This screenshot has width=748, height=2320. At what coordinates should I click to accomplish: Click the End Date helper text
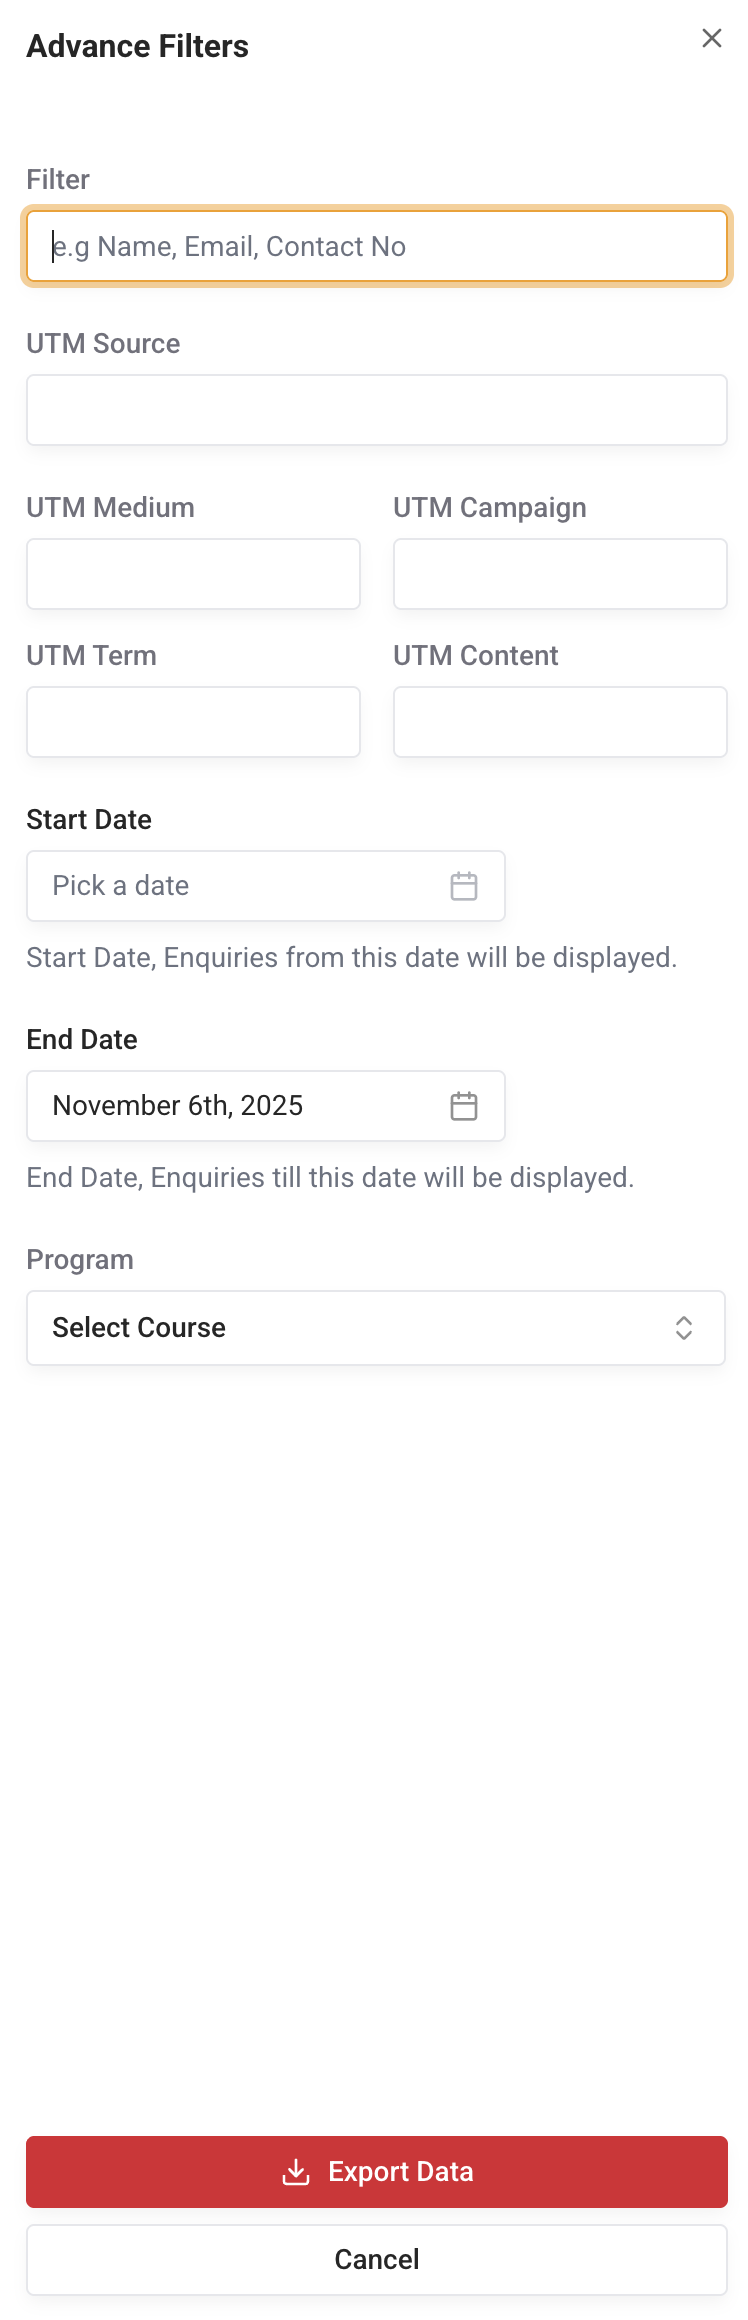pos(330,1177)
